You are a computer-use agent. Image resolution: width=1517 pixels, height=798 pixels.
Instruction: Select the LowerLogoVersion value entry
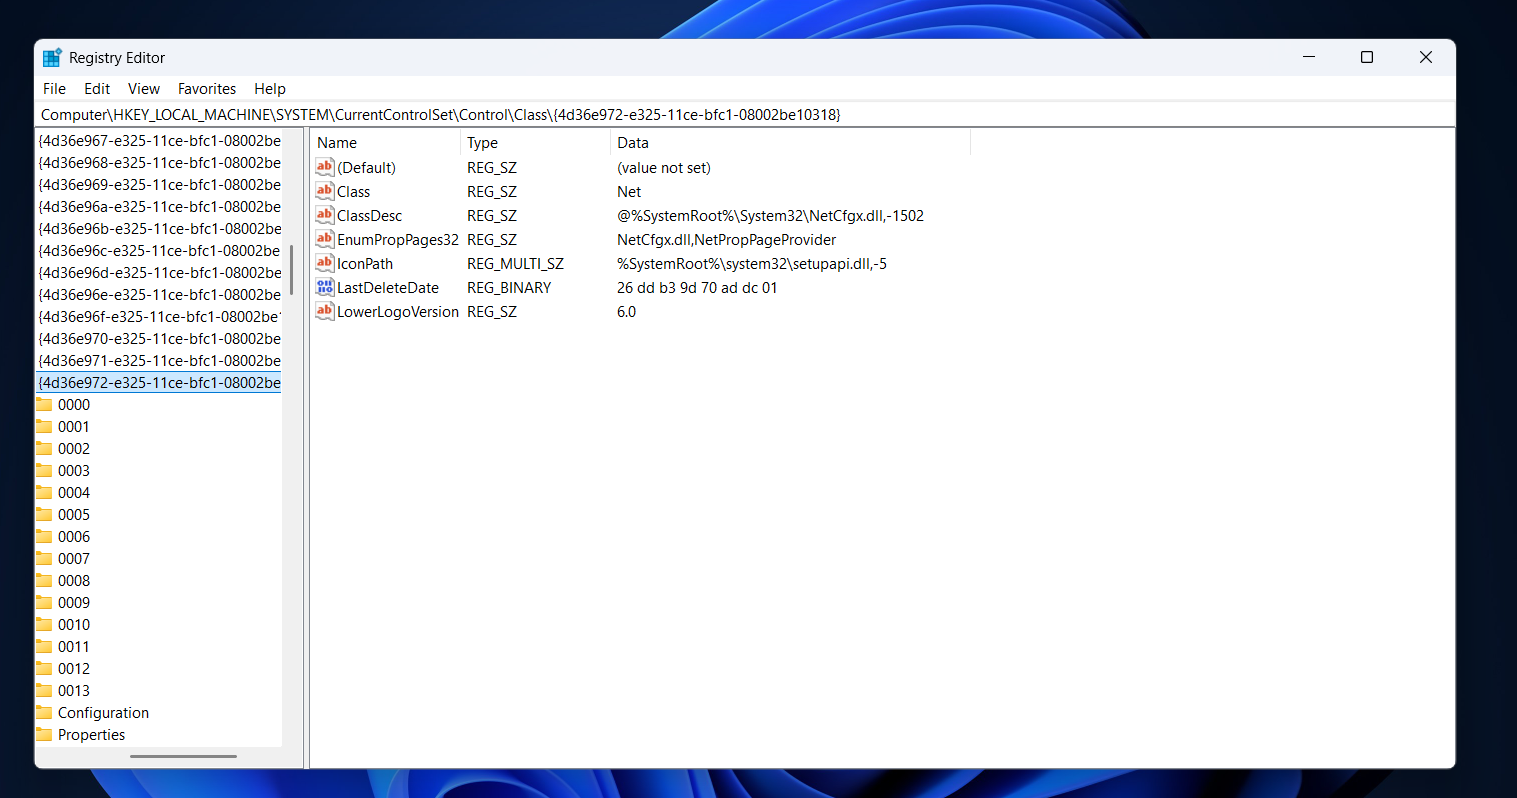[398, 311]
